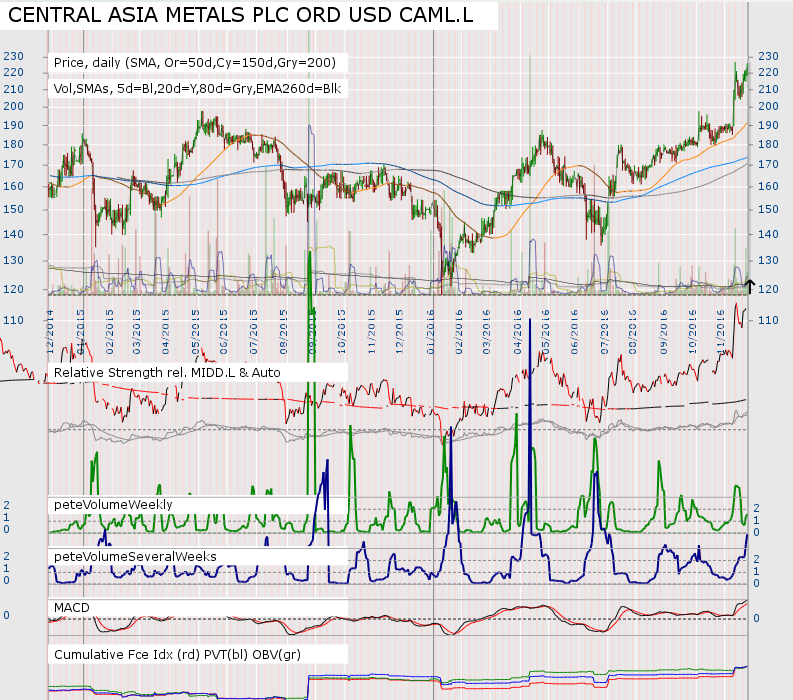
Task: Click the 08/2016 date label
Action: point(632,332)
